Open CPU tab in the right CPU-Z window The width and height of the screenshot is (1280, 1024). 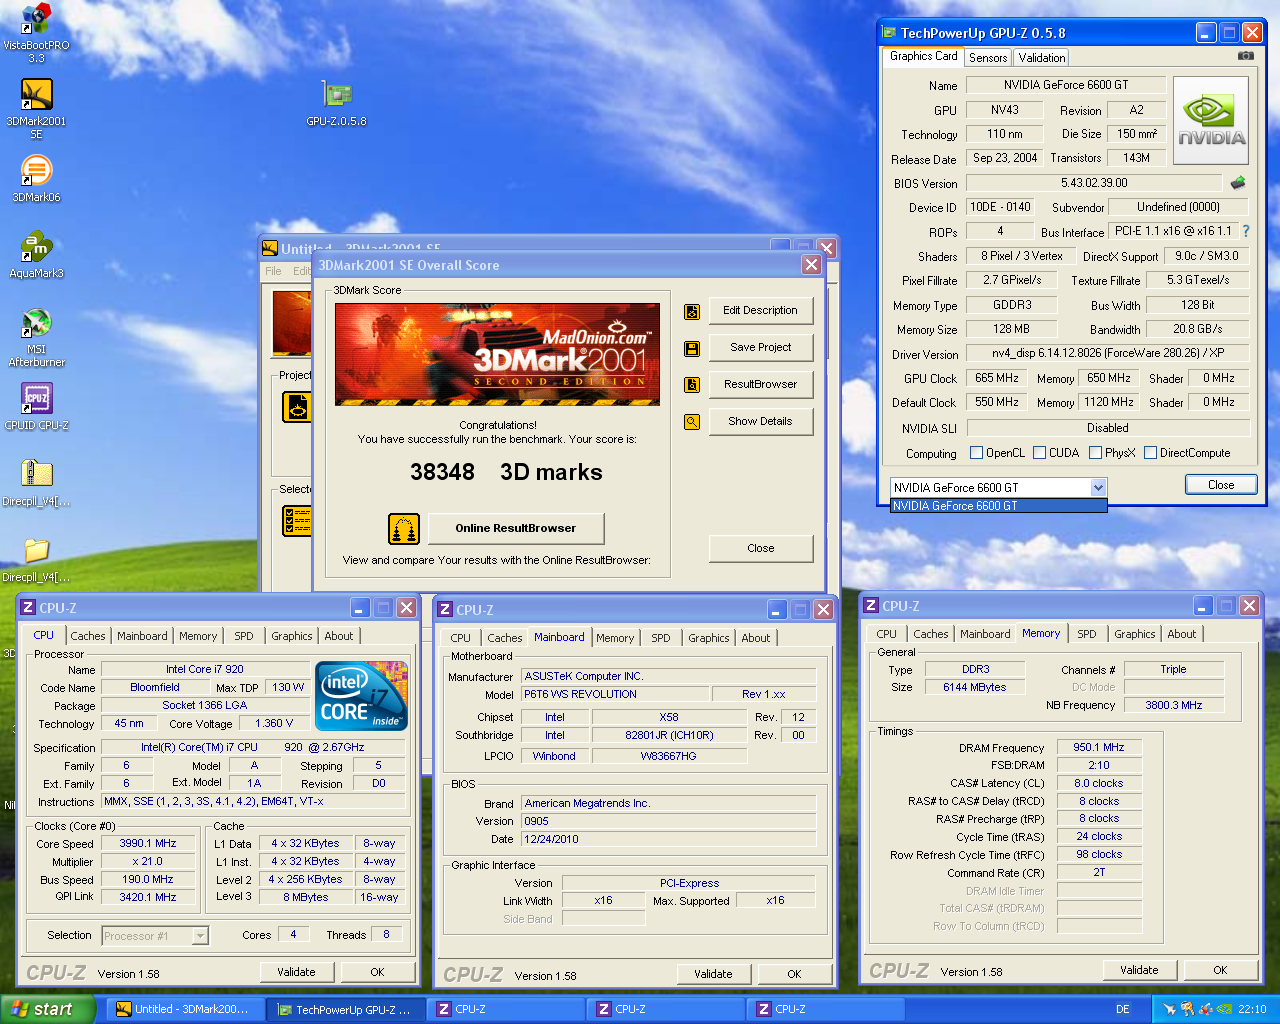887,634
